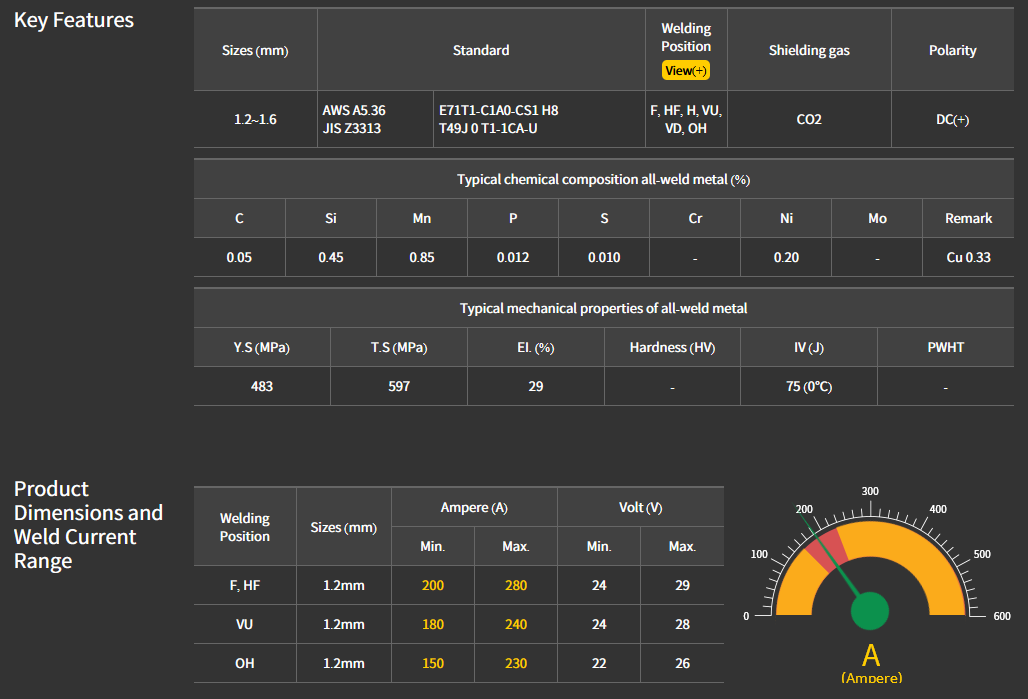Click the 280 max ampere value
1028x699 pixels.
coord(516,585)
